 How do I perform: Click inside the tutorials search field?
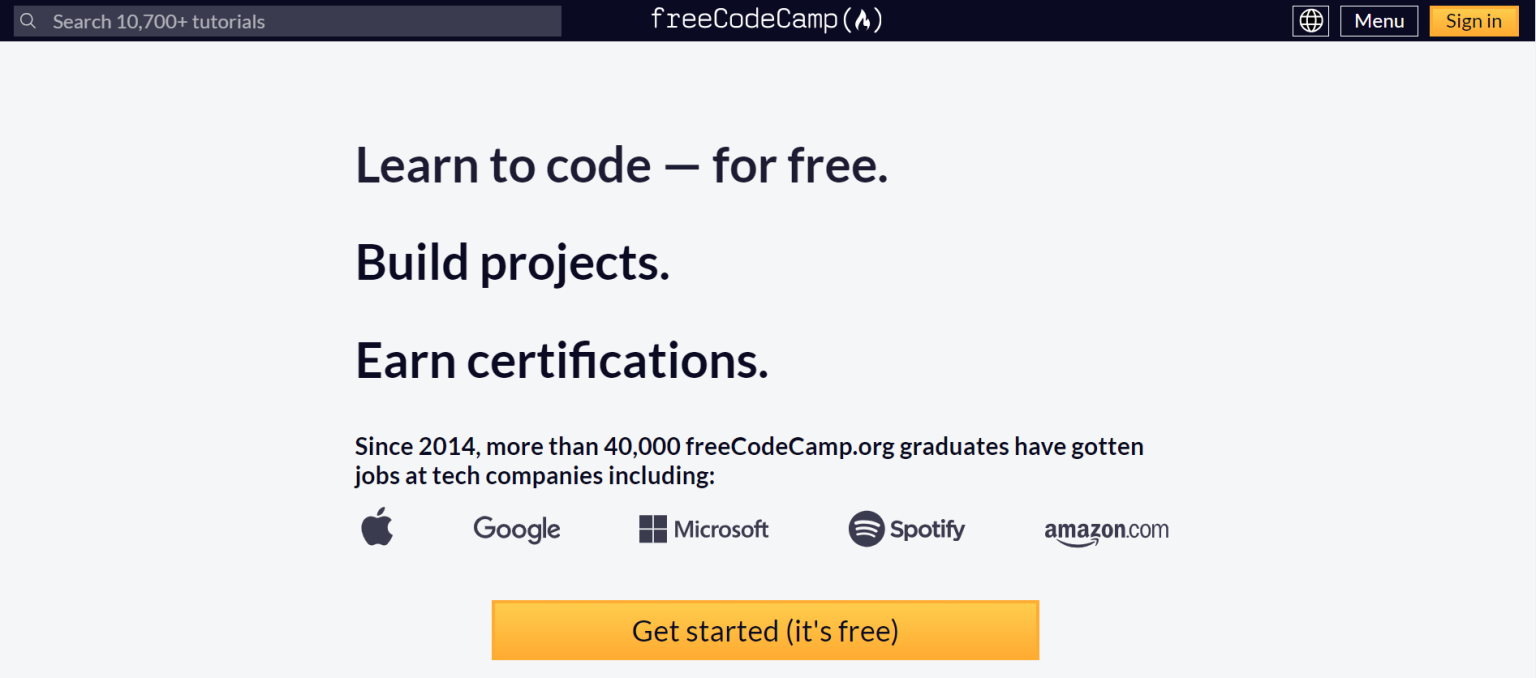pyautogui.click(x=290, y=20)
